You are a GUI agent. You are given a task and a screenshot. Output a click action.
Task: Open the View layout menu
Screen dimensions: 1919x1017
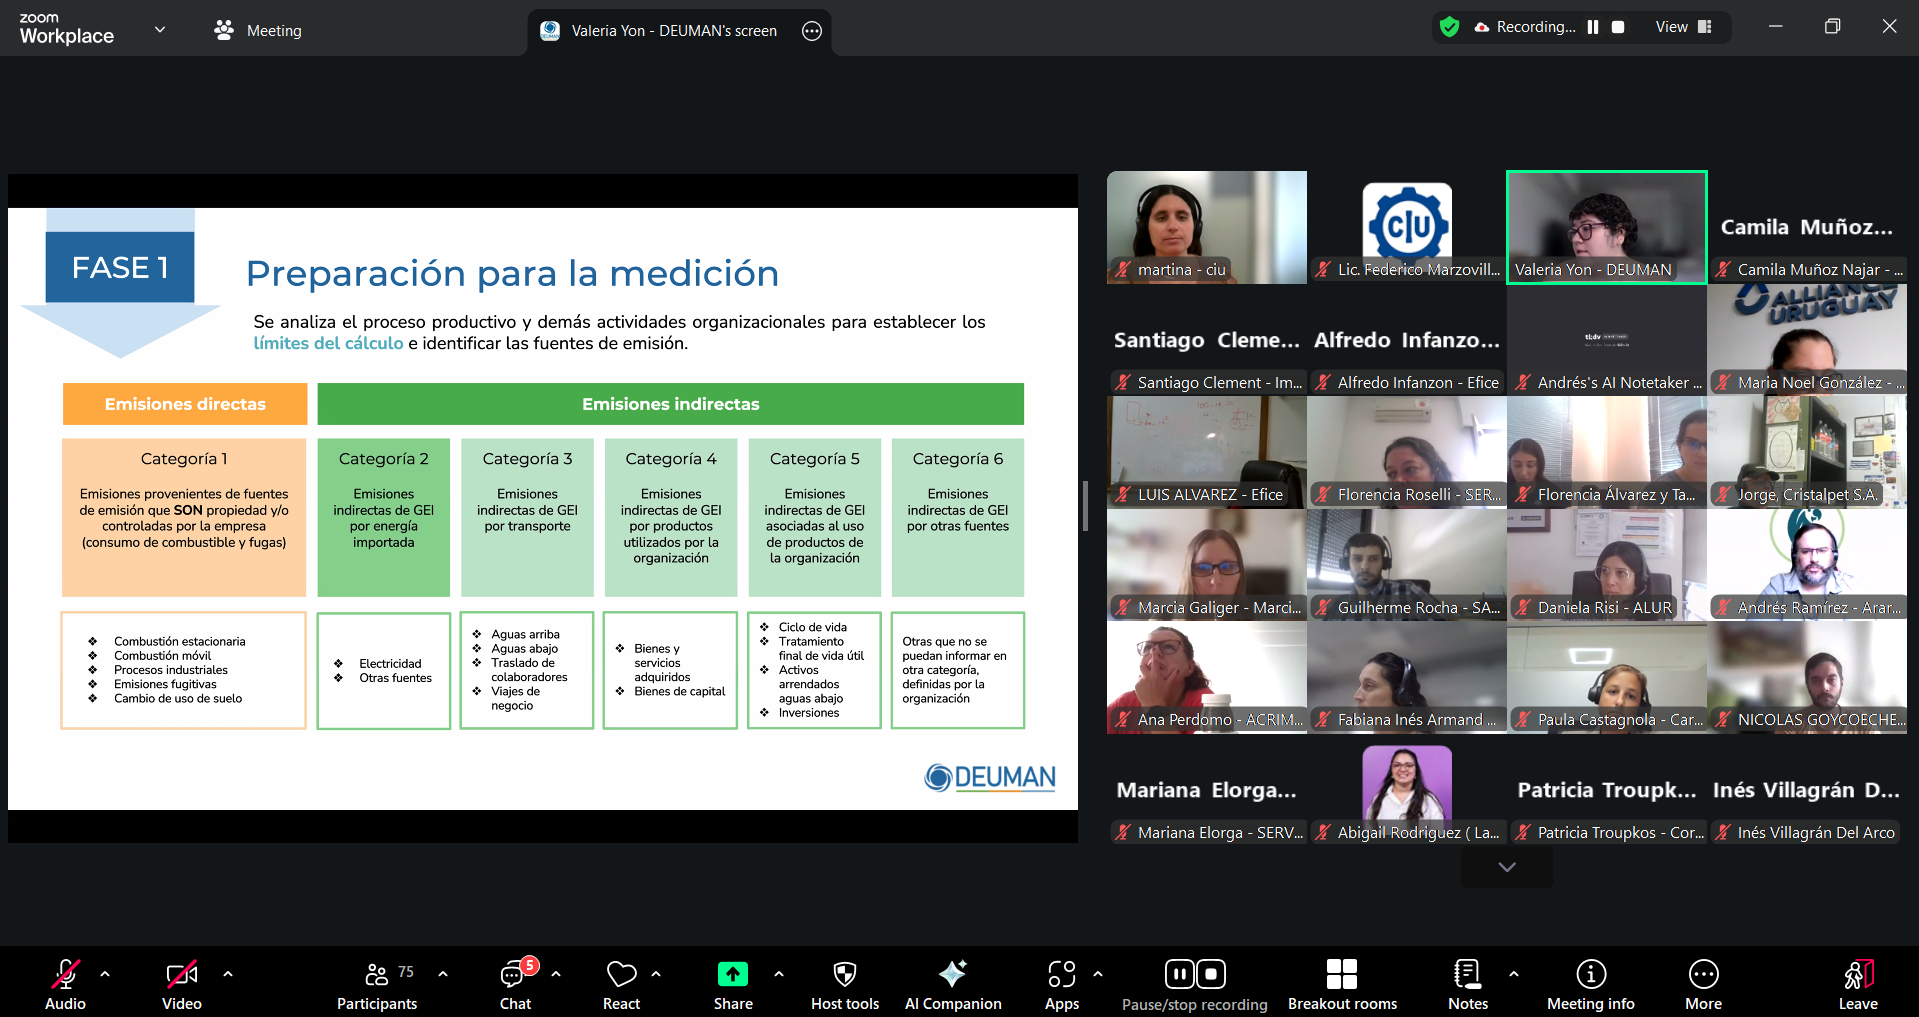(1683, 27)
